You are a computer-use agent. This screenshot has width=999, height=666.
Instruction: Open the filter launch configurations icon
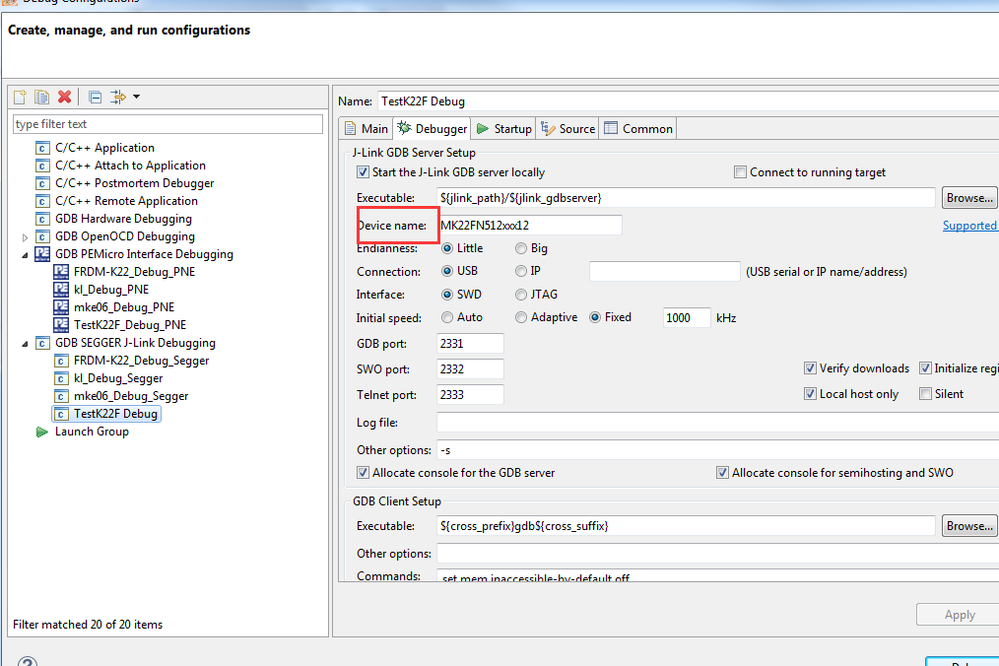(118, 97)
